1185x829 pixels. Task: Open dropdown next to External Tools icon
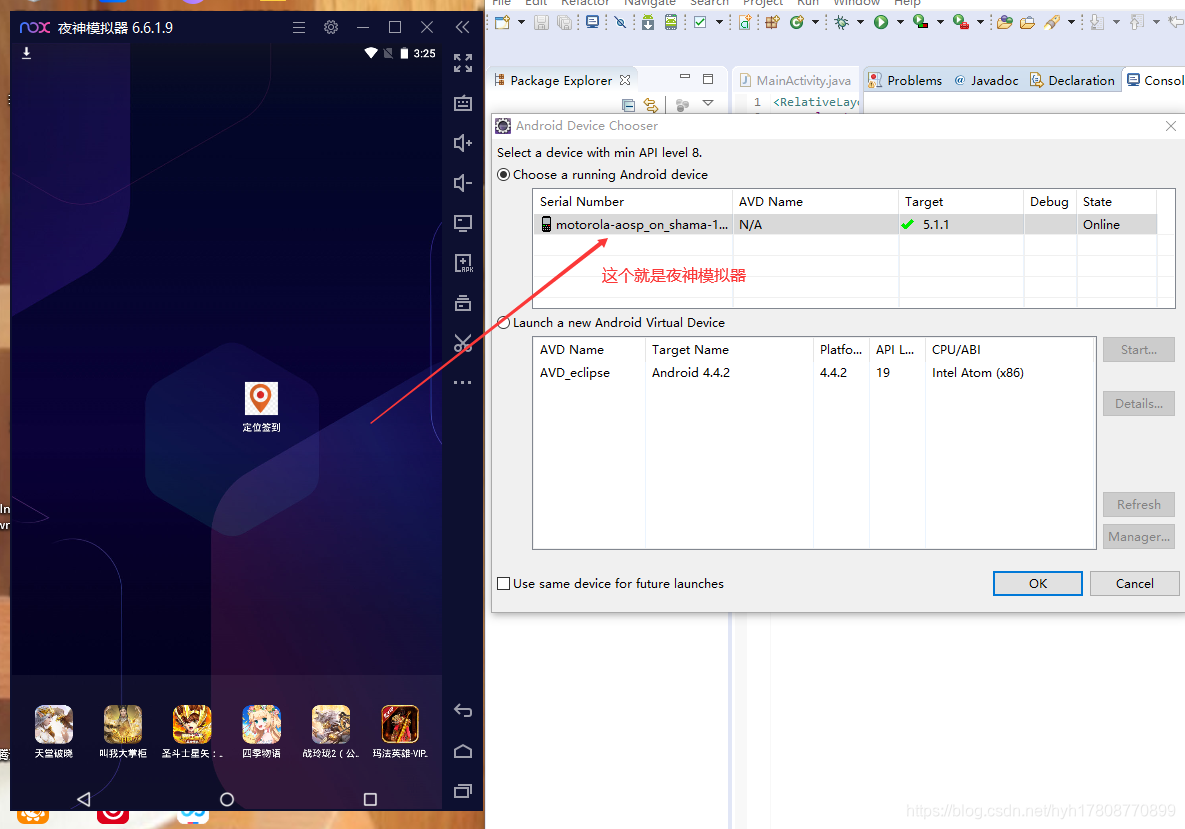[x=980, y=22]
